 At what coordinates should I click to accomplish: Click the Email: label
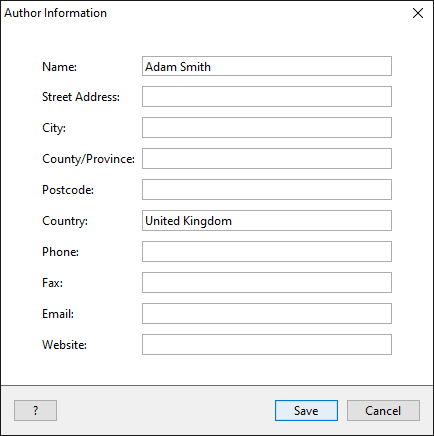(x=58, y=314)
